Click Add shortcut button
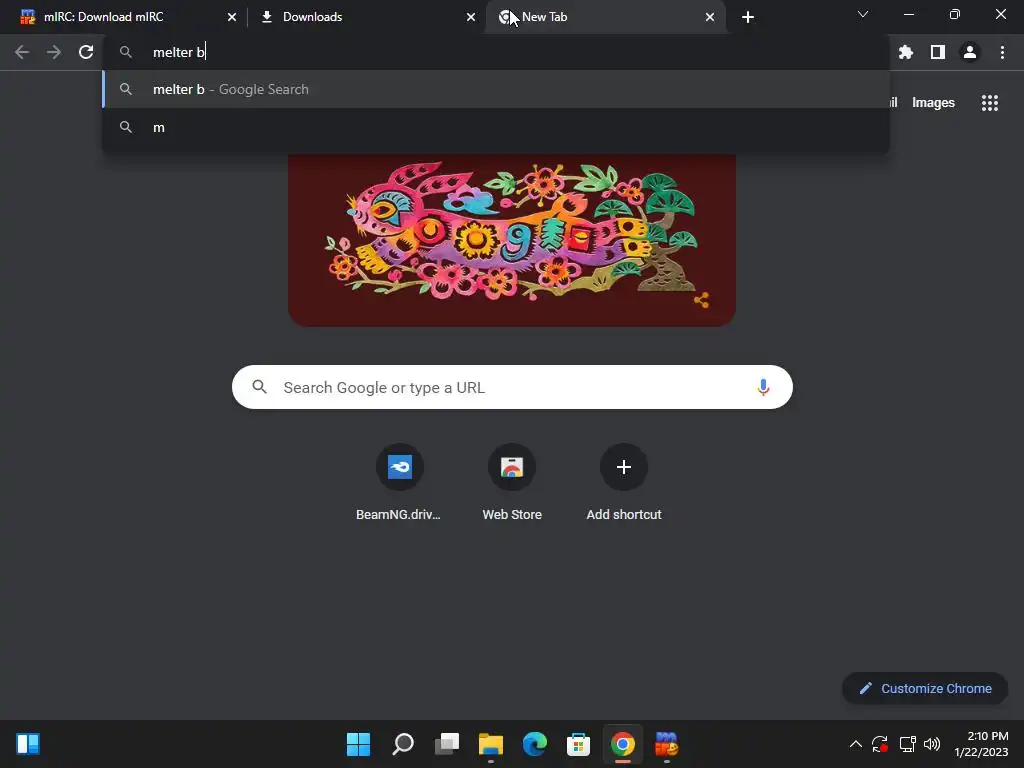The image size is (1024, 768). click(x=624, y=483)
